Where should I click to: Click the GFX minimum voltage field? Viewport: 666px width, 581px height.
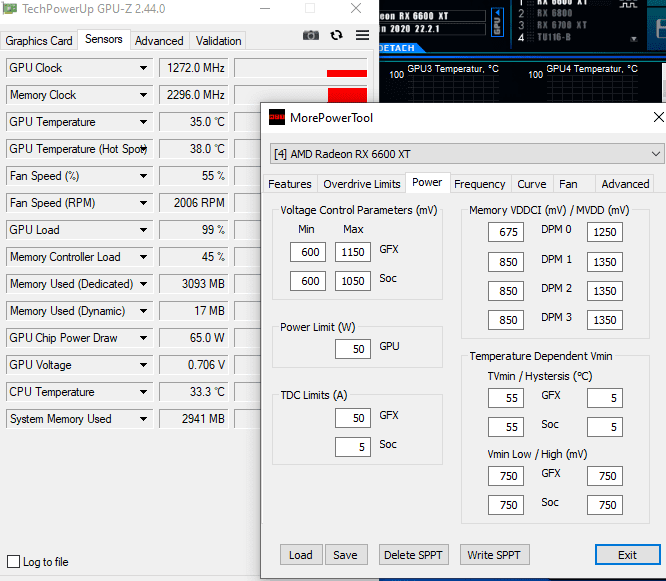(308, 252)
